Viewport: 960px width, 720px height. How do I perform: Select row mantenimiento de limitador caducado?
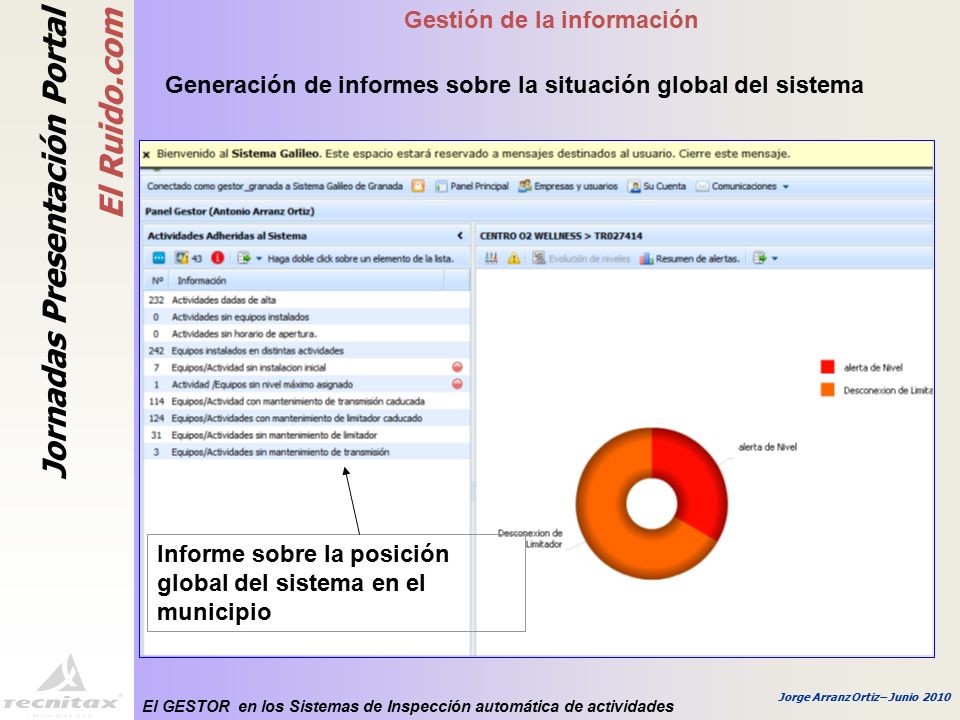(x=307, y=418)
